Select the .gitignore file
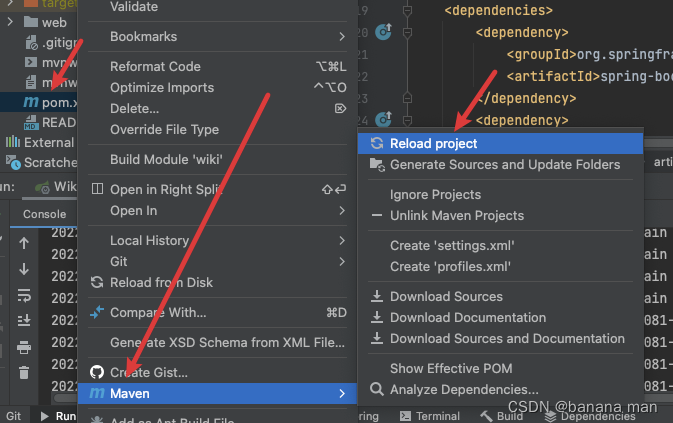Image resolution: width=673 pixels, height=423 pixels. 52,42
